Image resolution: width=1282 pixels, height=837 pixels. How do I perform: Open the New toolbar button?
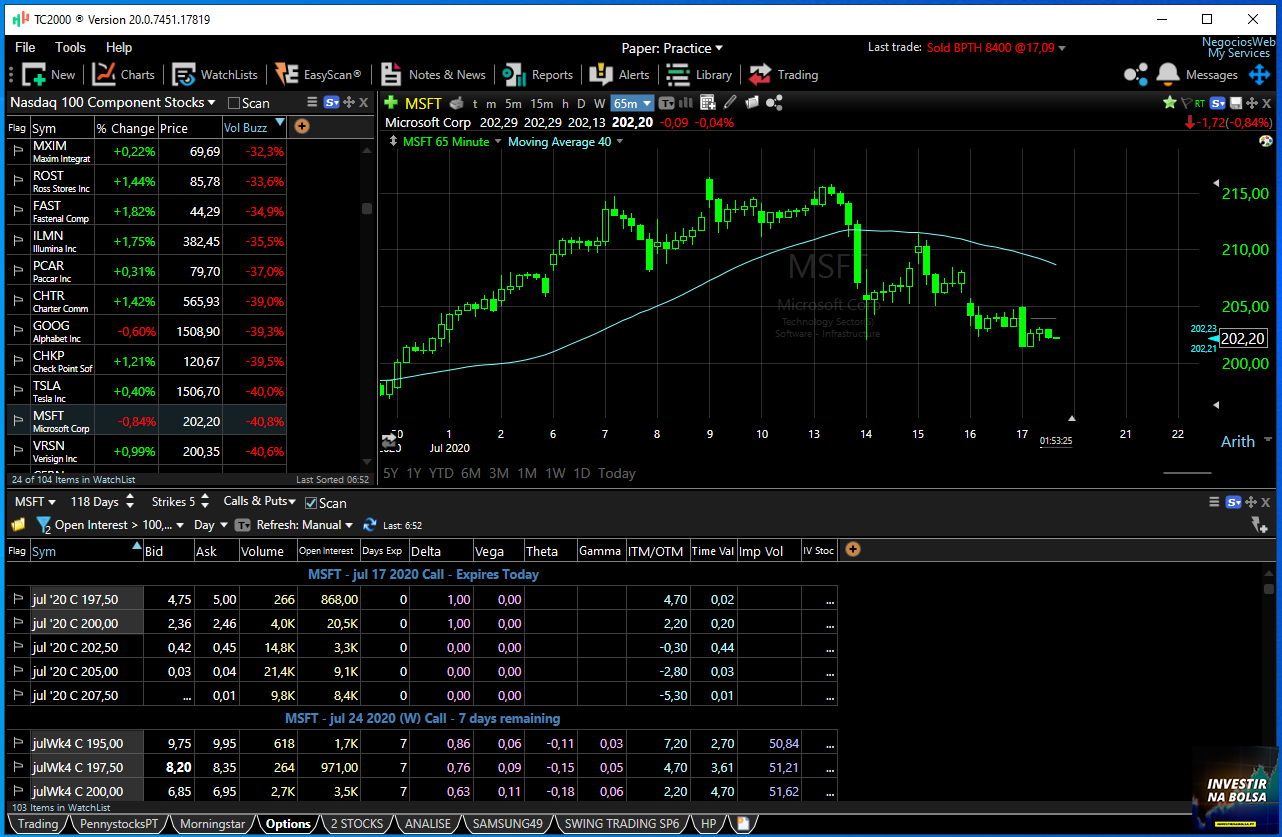[49, 75]
